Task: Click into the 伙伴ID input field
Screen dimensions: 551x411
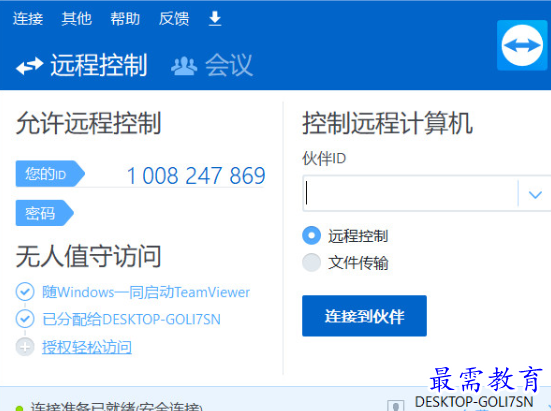Action: click(410, 193)
